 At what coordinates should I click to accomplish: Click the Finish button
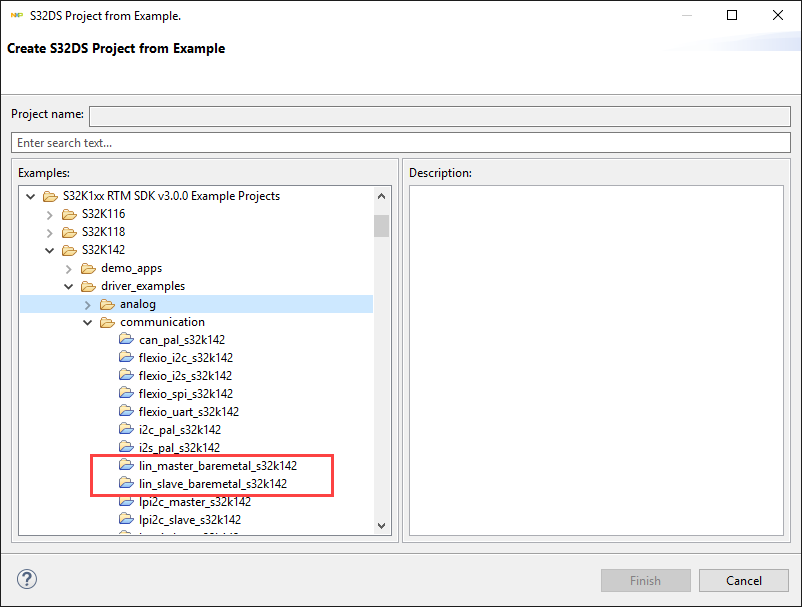click(645, 580)
